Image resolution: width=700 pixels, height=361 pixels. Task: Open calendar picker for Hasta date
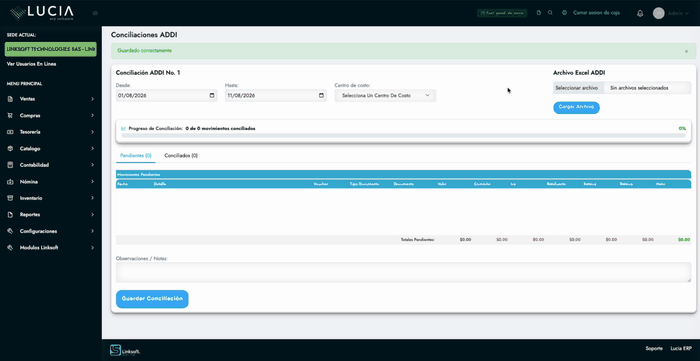tap(321, 95)
